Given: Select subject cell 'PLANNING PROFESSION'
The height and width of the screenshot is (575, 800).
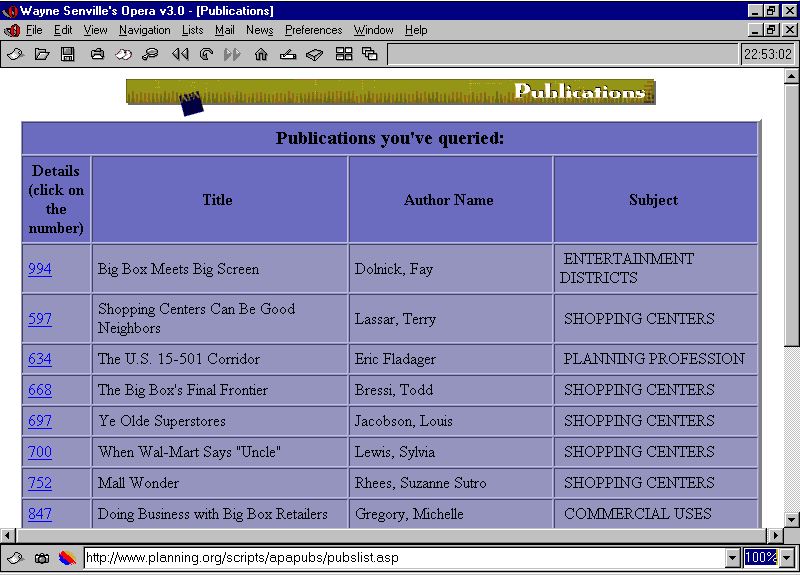Looking at the screenshot, I should (656, 359).
